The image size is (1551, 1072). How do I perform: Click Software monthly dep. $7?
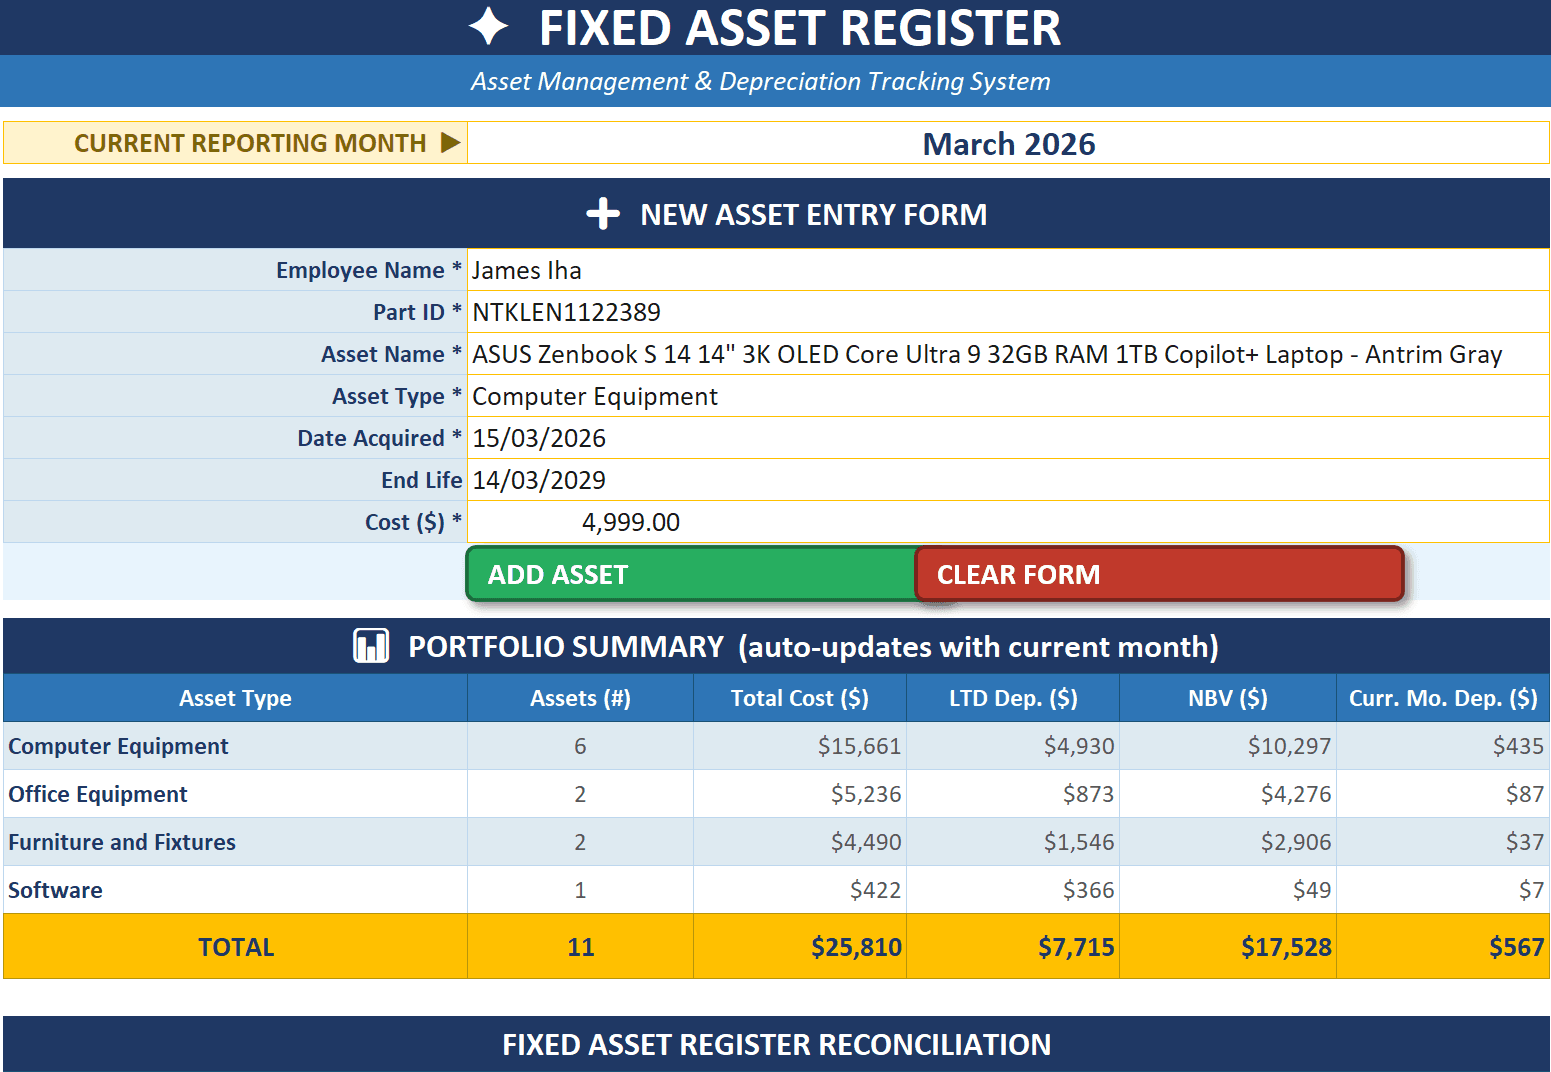[1443, 890]
